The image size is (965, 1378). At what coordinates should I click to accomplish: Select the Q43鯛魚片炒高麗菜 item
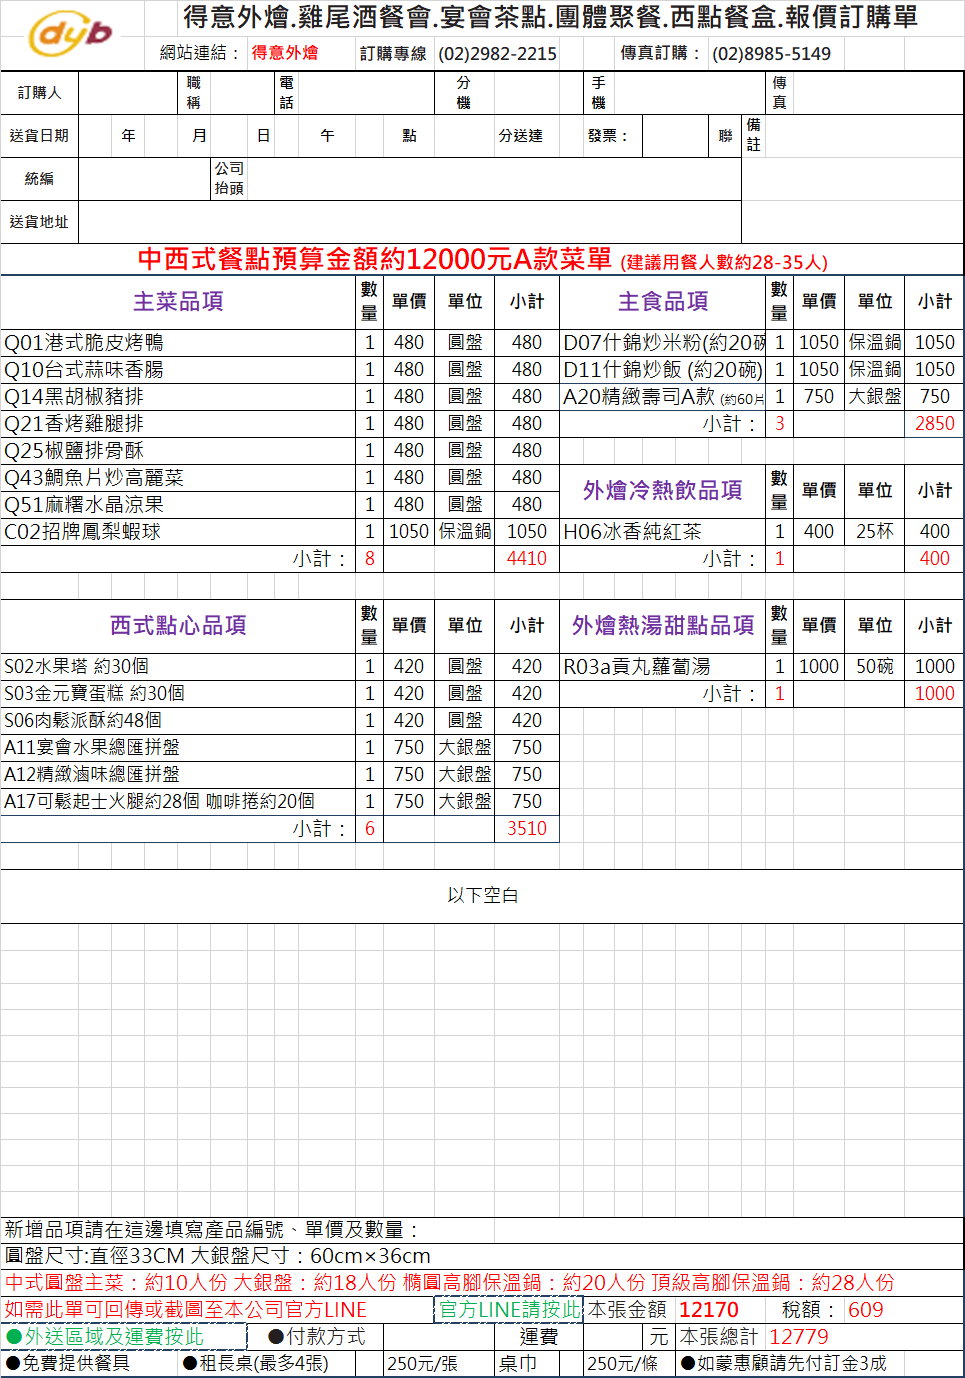coord(179,478)
